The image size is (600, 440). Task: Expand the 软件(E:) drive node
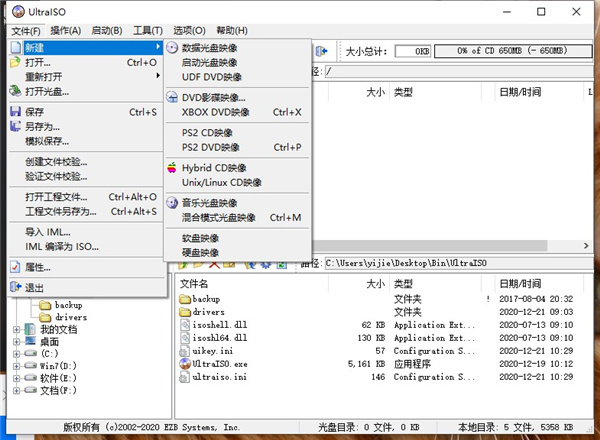[x=17, y=380]
